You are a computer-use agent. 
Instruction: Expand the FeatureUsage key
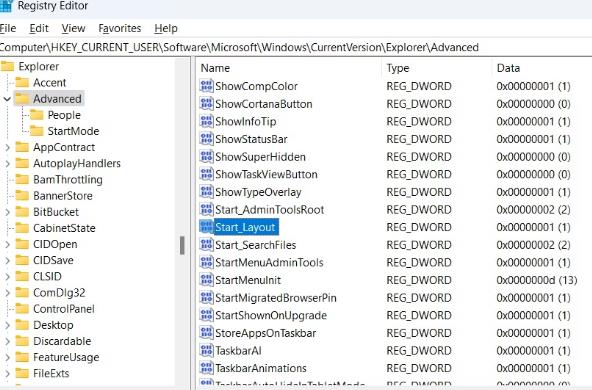coord(7,357)
